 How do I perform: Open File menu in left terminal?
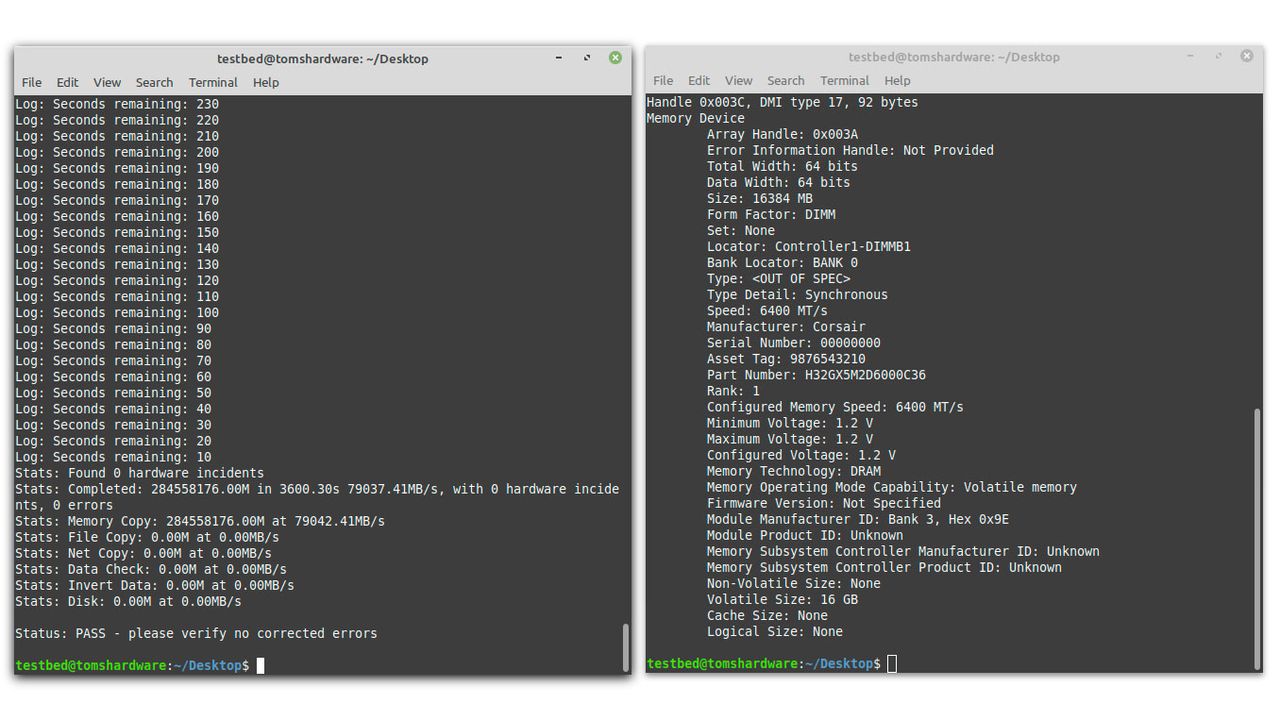point(32,82)
